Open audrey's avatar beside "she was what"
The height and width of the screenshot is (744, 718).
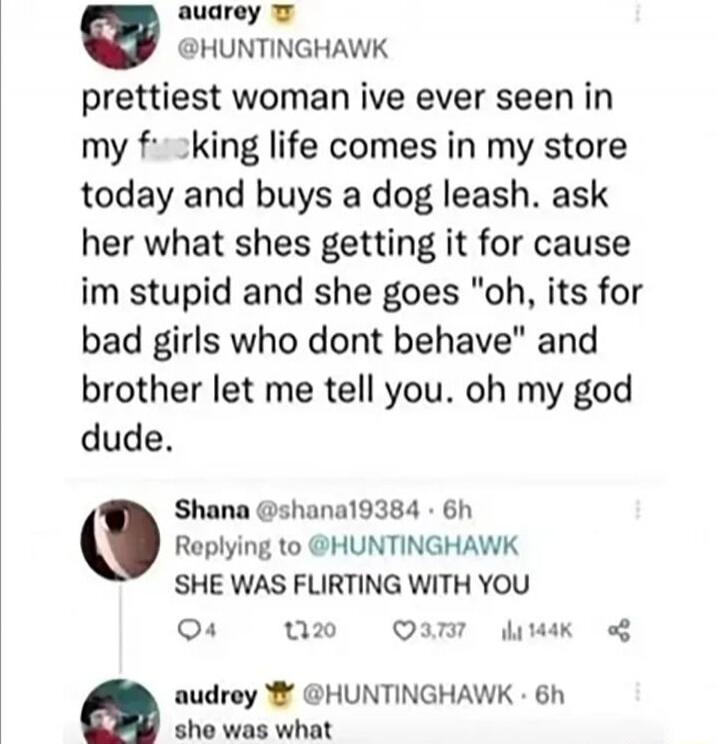pos(120,711)
